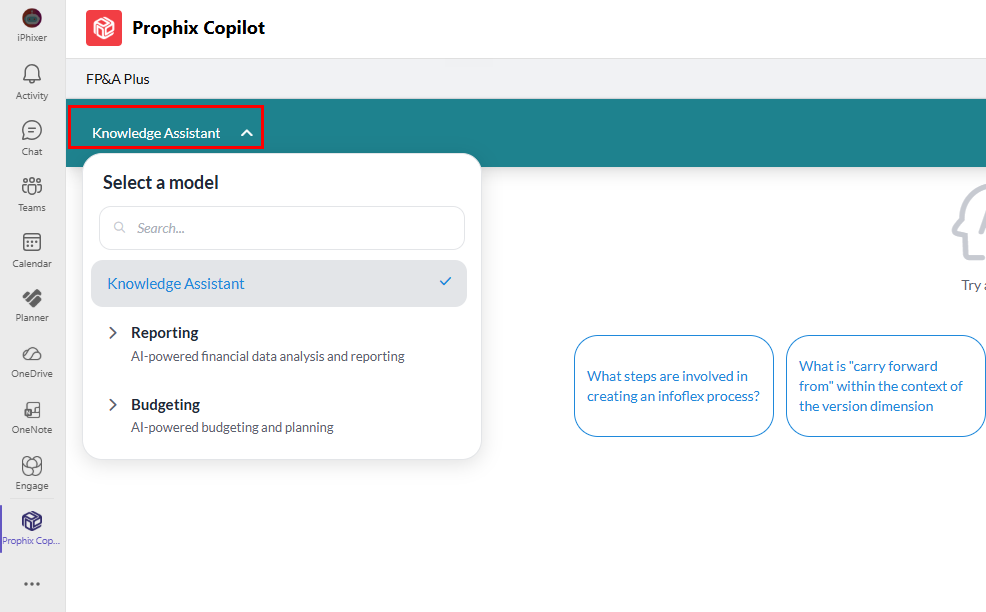
Task: Open the Teams icon in sidebar
Action: [32, 187]
